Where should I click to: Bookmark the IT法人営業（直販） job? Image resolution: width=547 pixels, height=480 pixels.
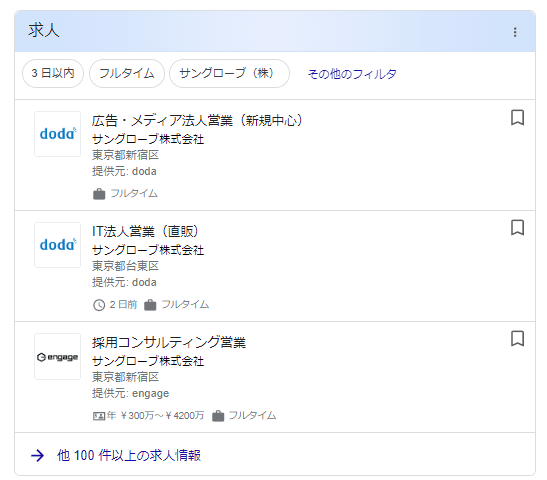517,228
